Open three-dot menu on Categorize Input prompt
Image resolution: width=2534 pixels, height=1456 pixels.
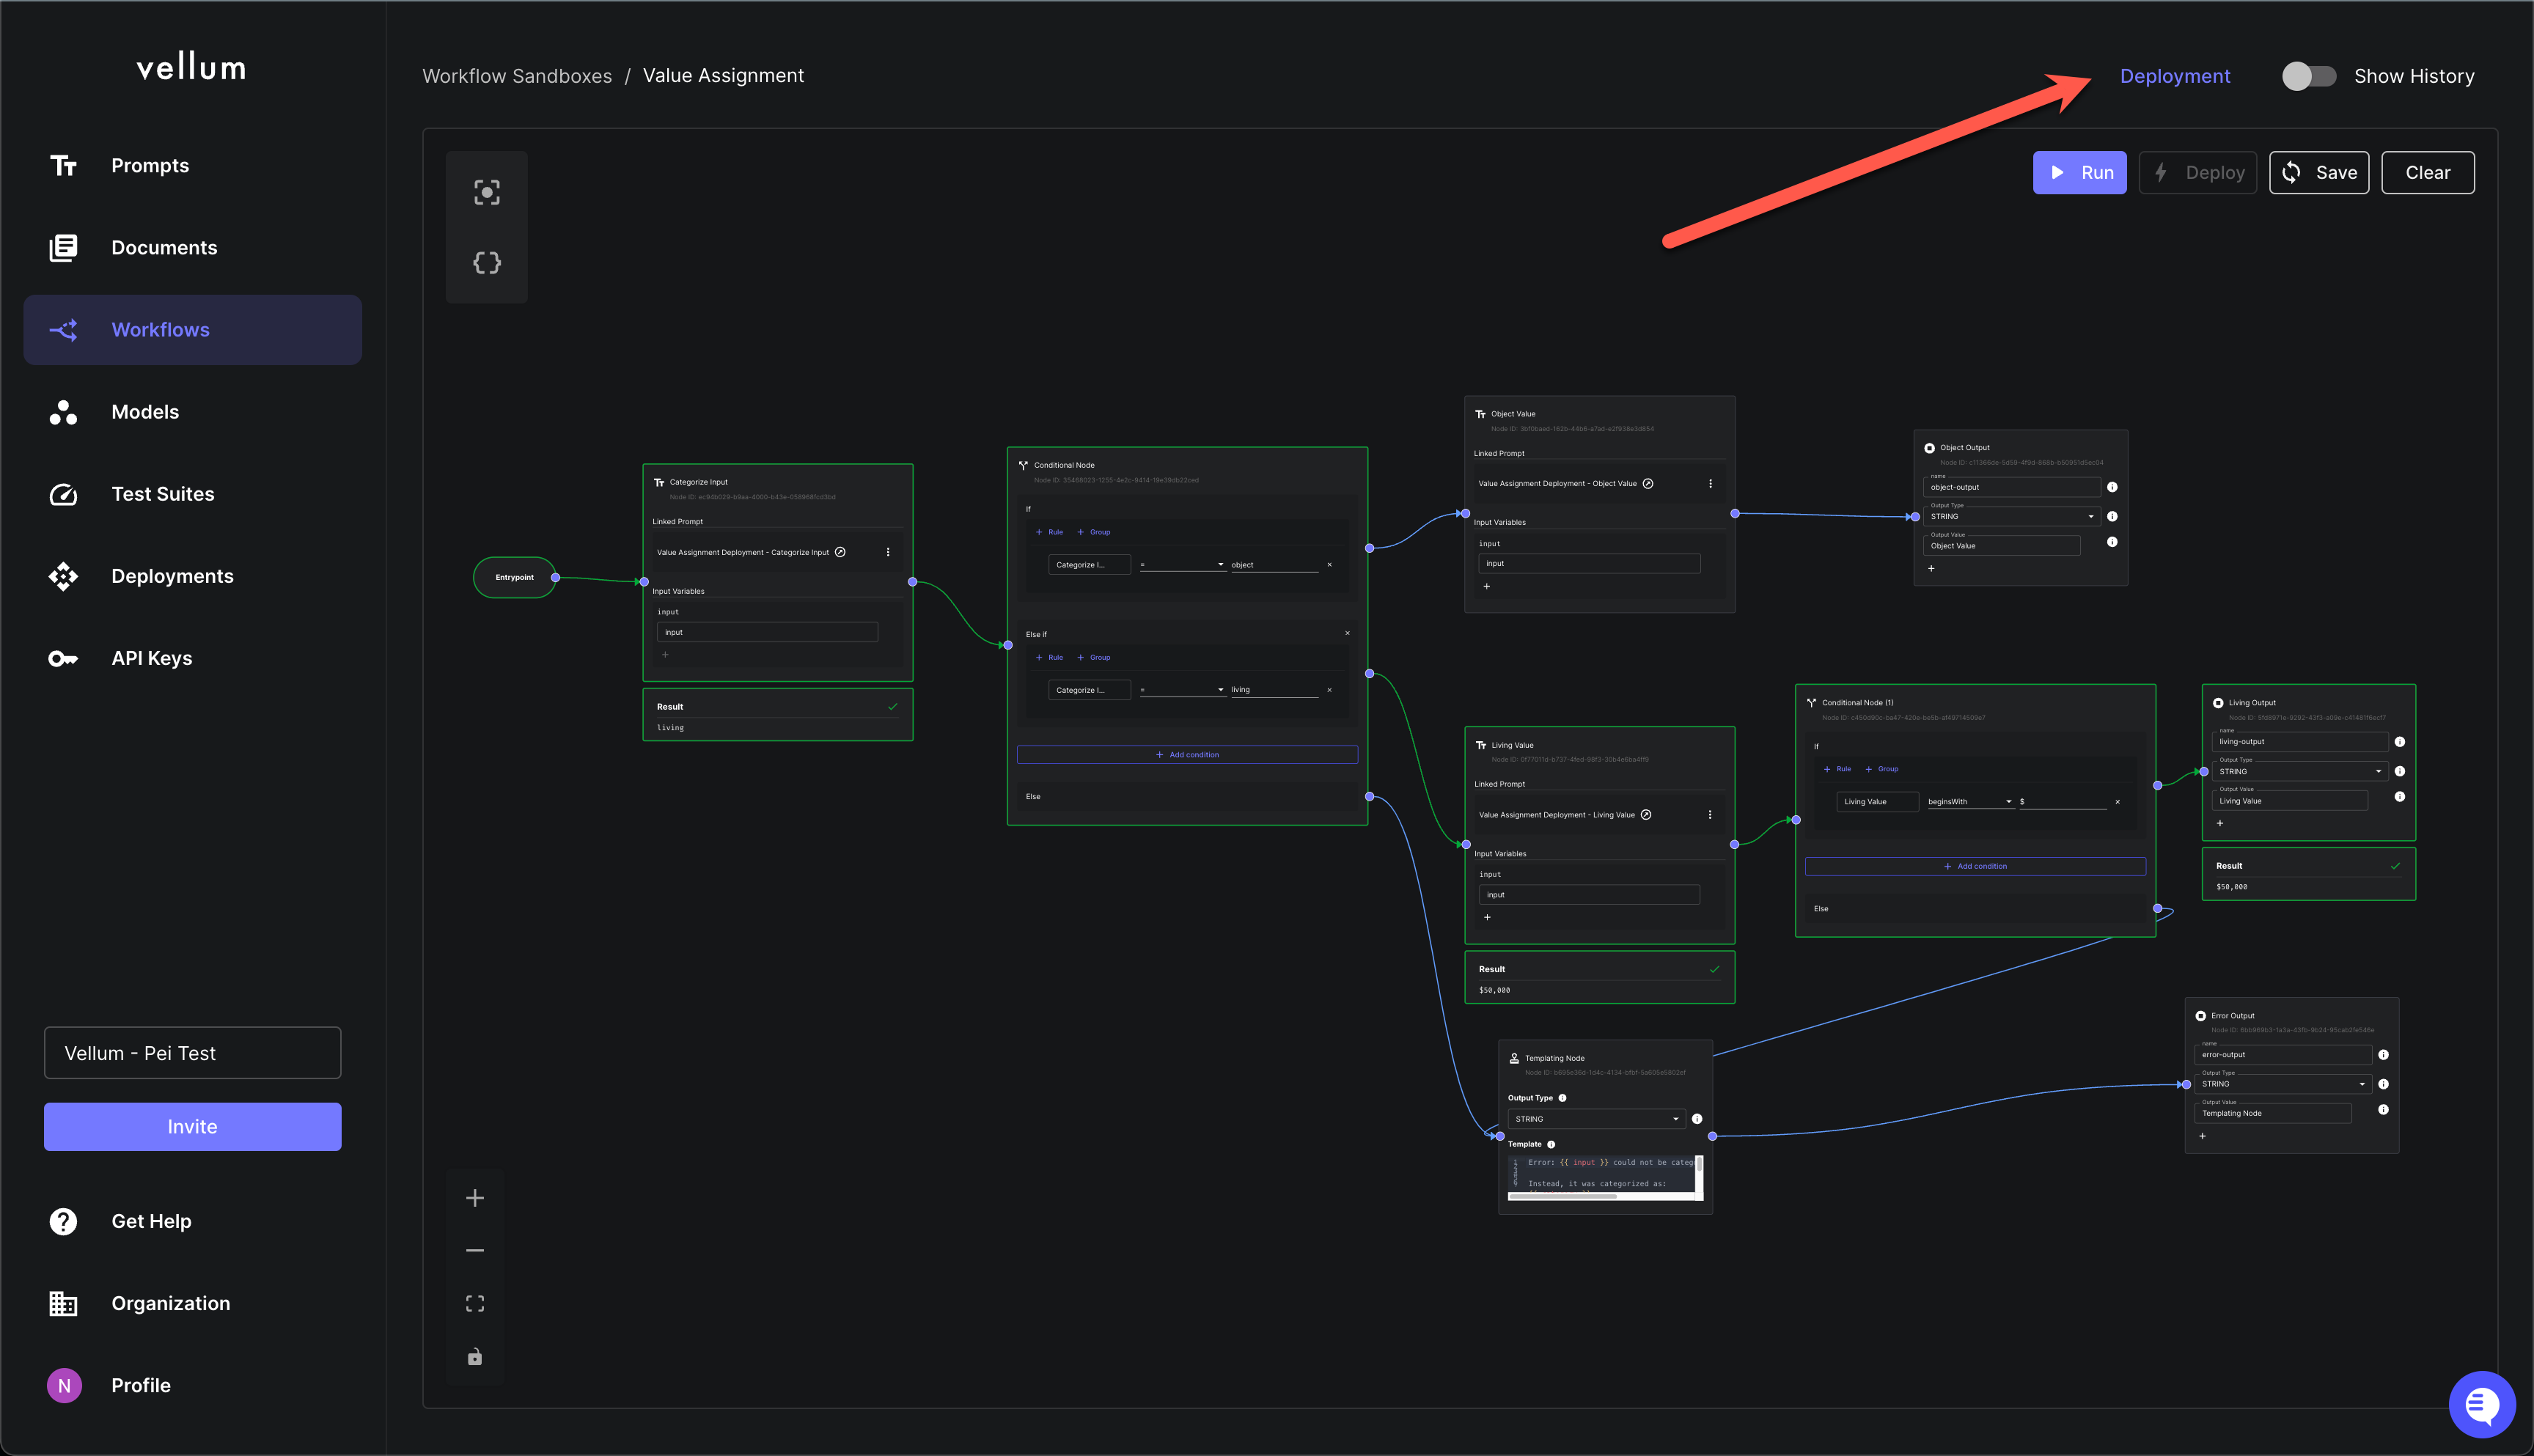[x=888, y=552]
